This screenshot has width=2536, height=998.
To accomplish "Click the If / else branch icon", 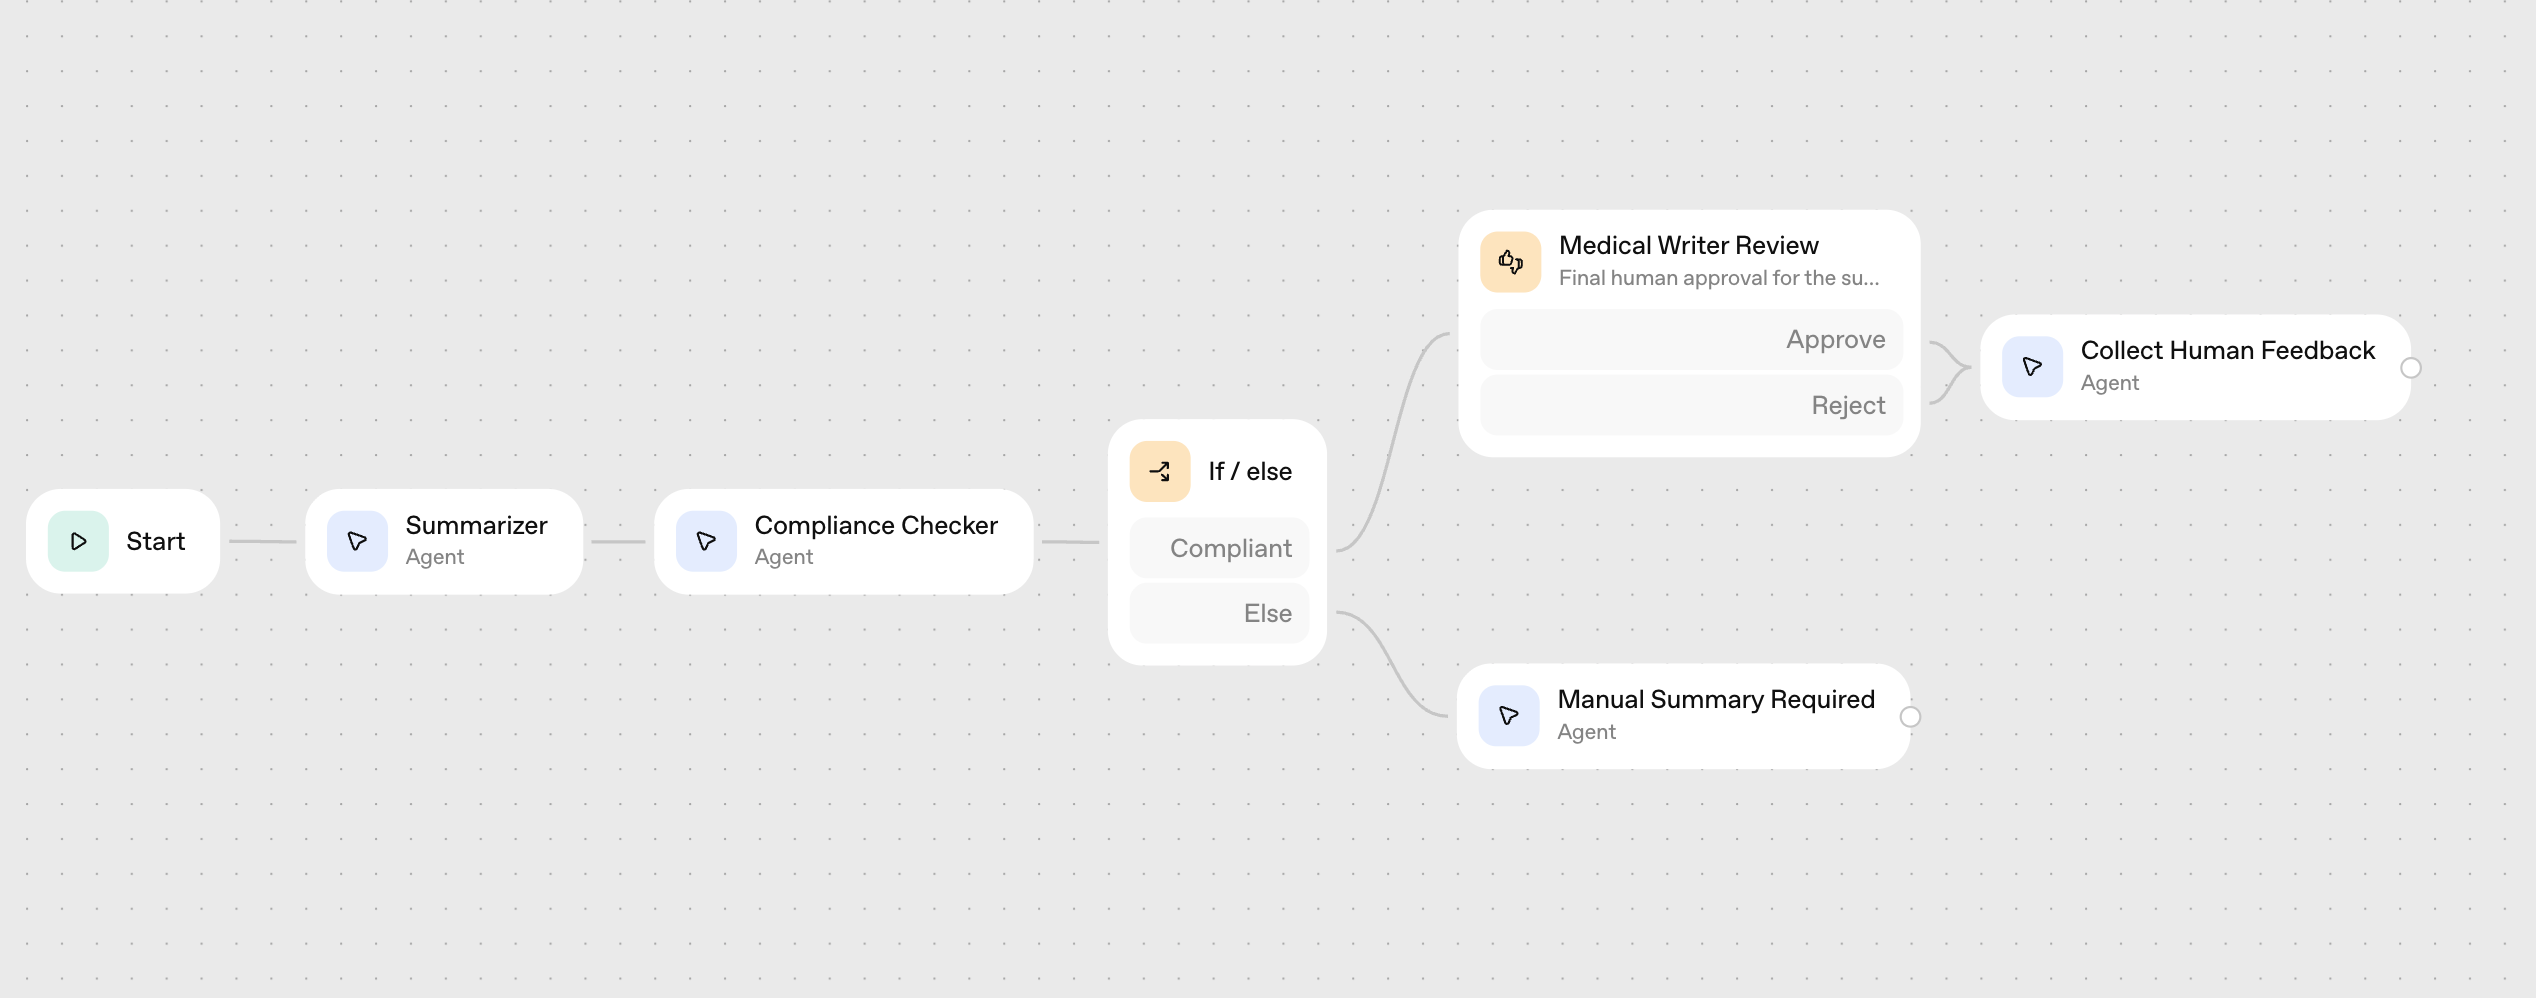I will click(1159, 471).
